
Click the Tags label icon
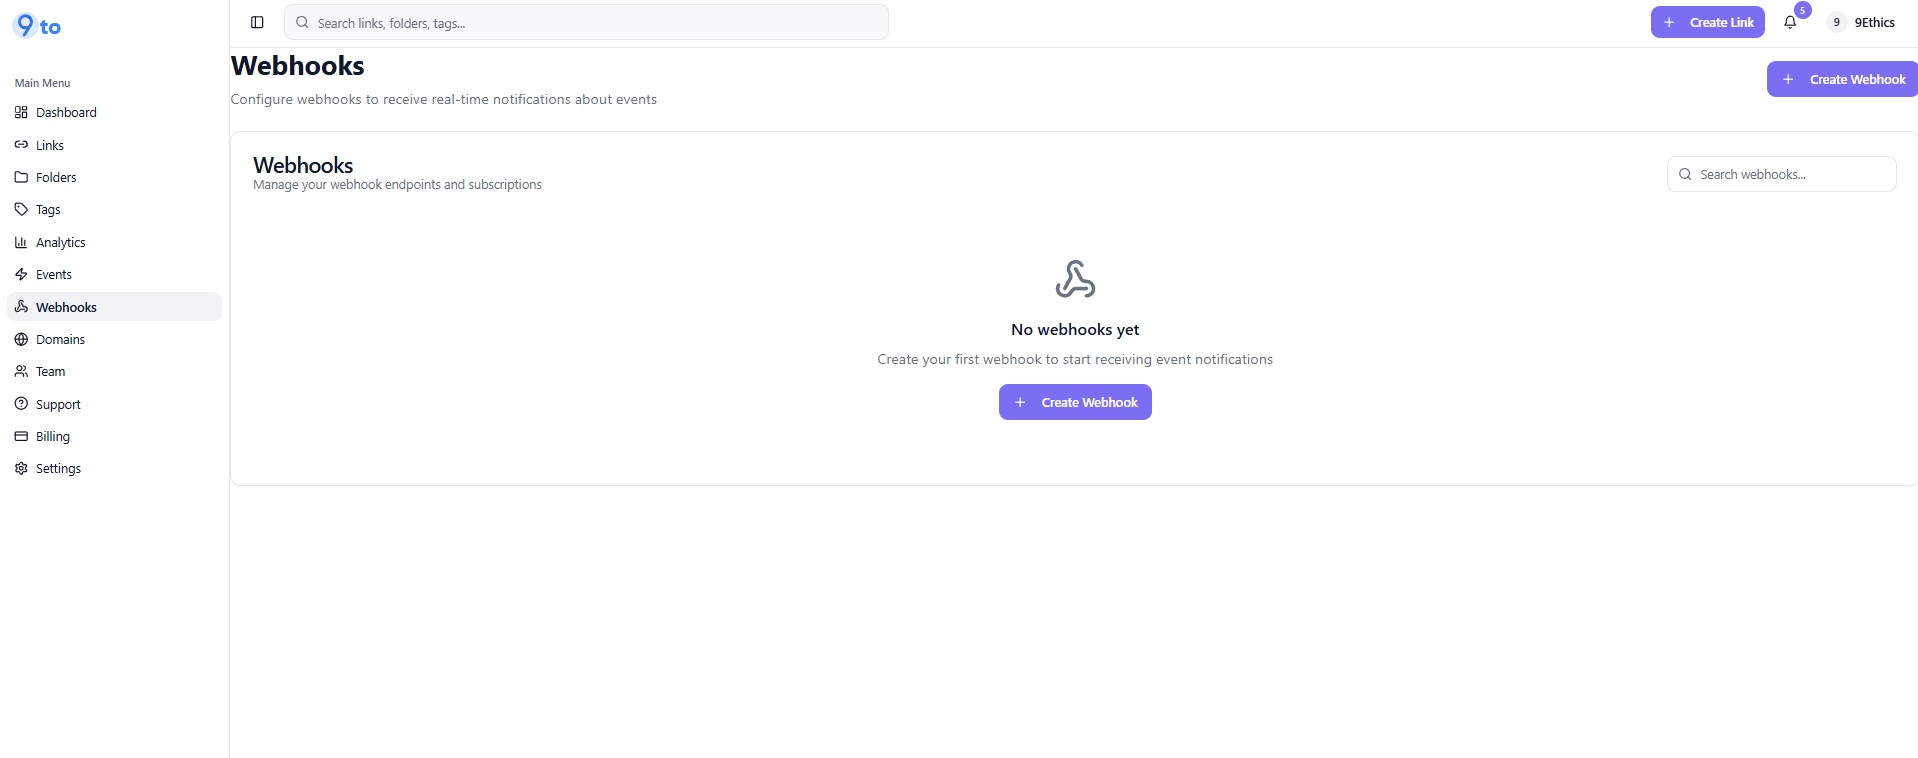(21, 209)
